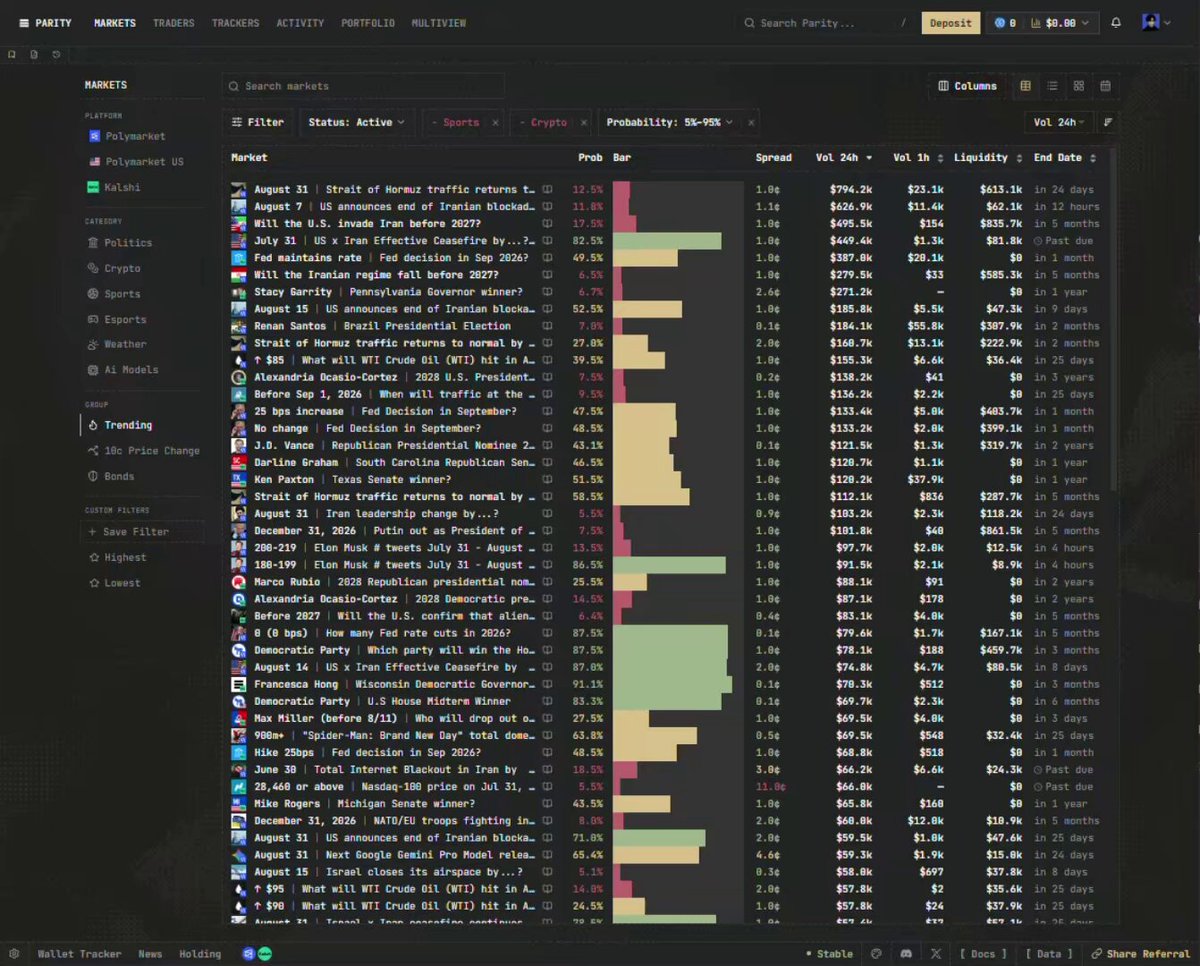Toggle the Kalshi platform filter

point(115,187)
